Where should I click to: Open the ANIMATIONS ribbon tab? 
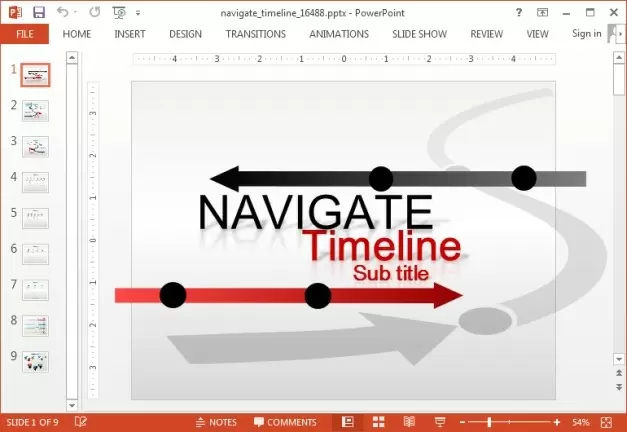(x=338, y=34)
